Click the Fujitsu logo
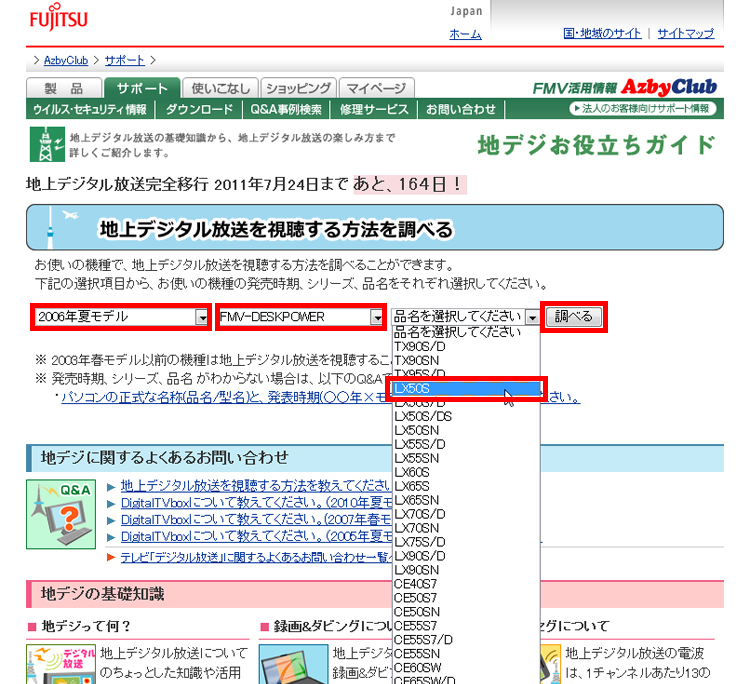This screenshot has height=684, width=750. click(58, 17)
